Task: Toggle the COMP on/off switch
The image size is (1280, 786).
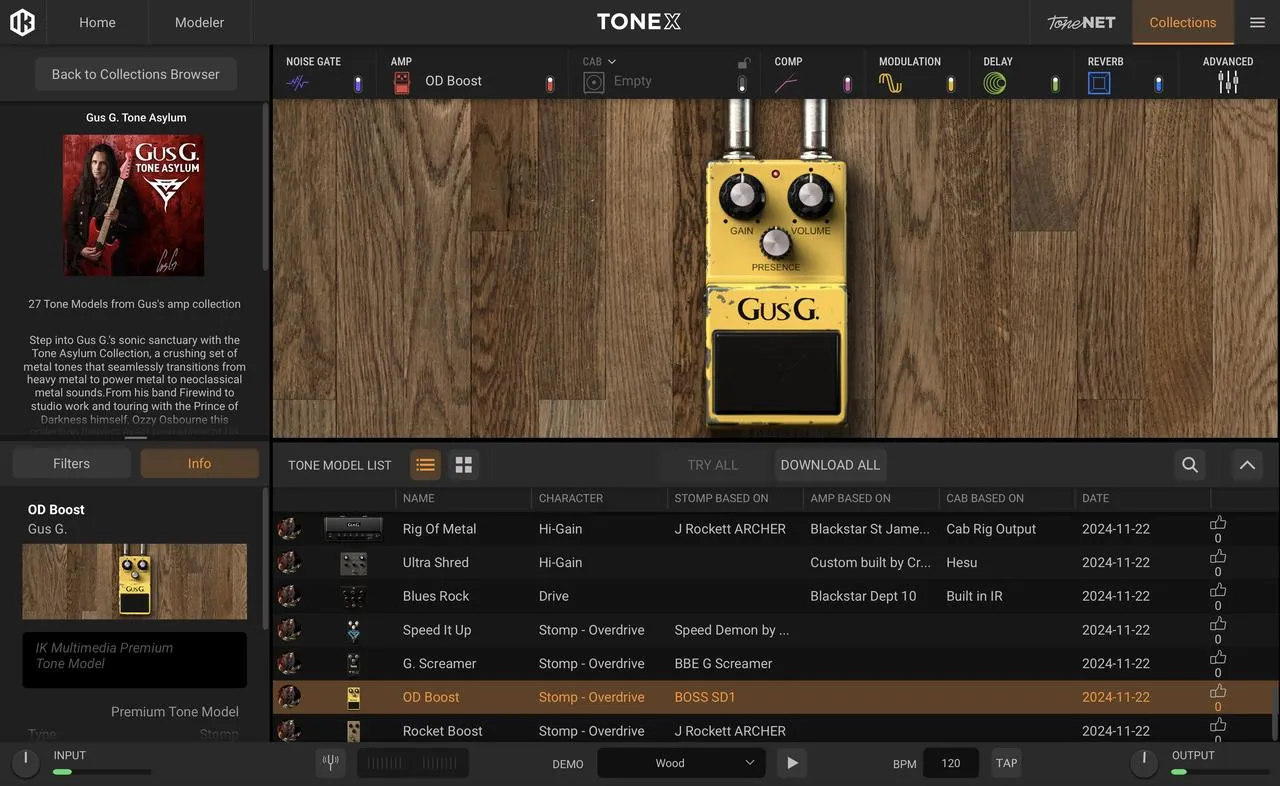Action: click(847, 84)
